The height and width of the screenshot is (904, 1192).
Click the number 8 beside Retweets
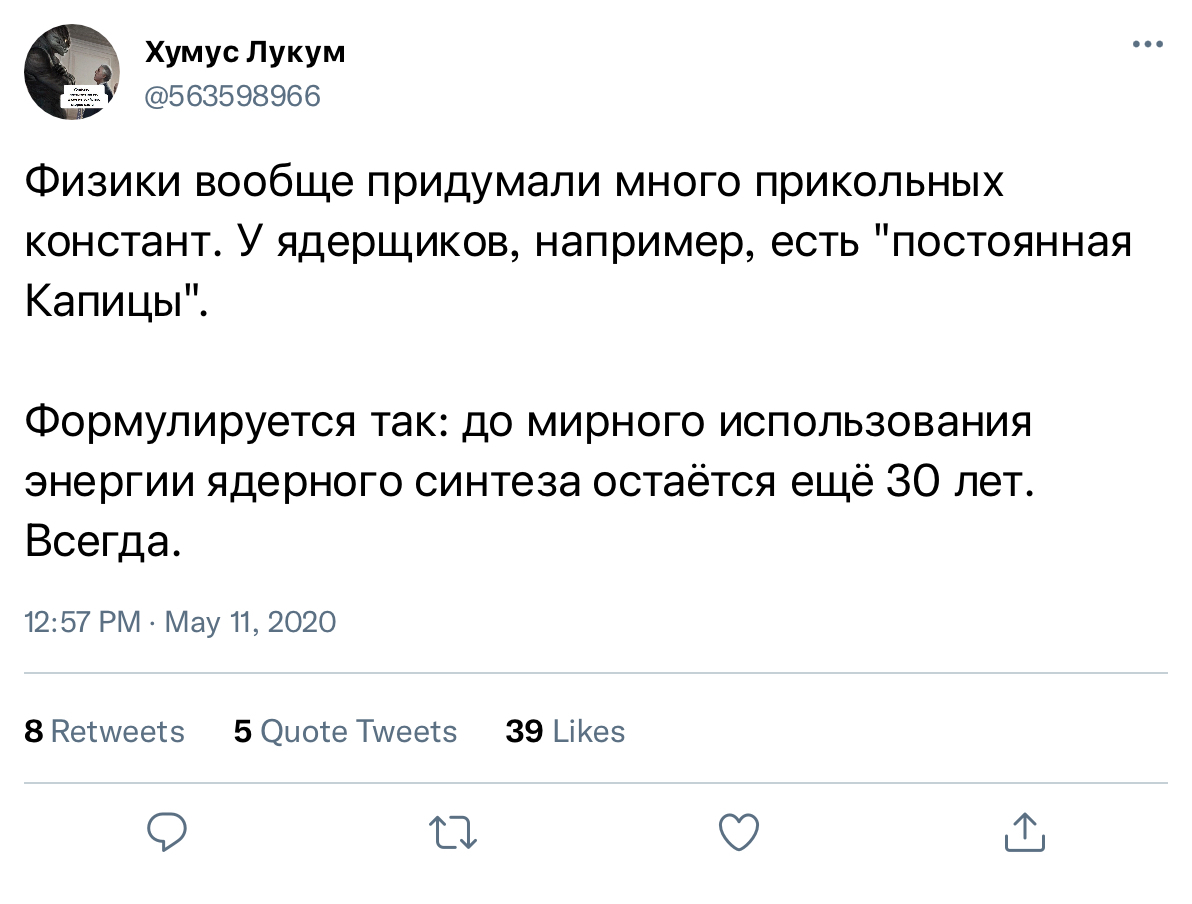tap(33, 732)
